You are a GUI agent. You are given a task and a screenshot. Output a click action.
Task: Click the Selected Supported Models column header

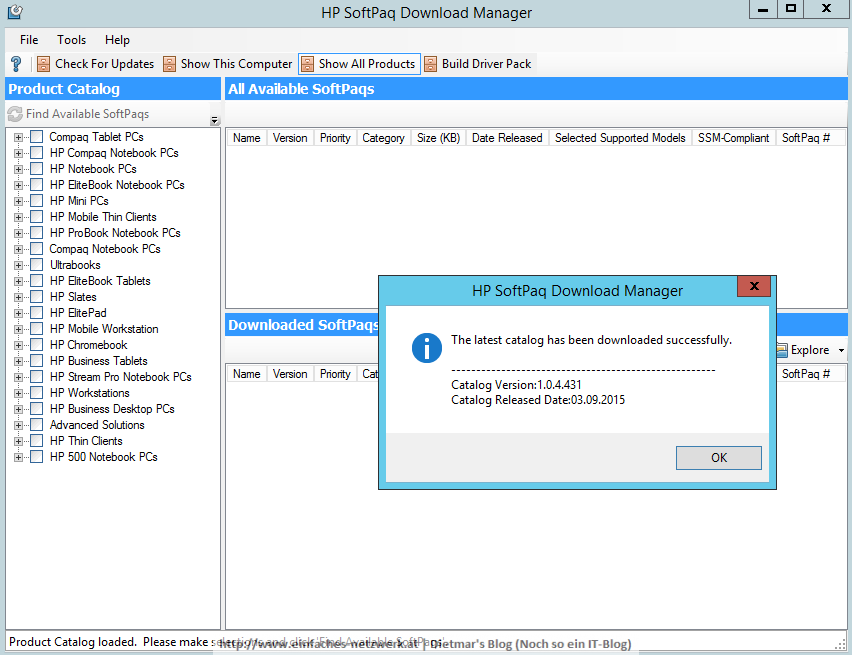pyautogui.click(x=620, y=138)
